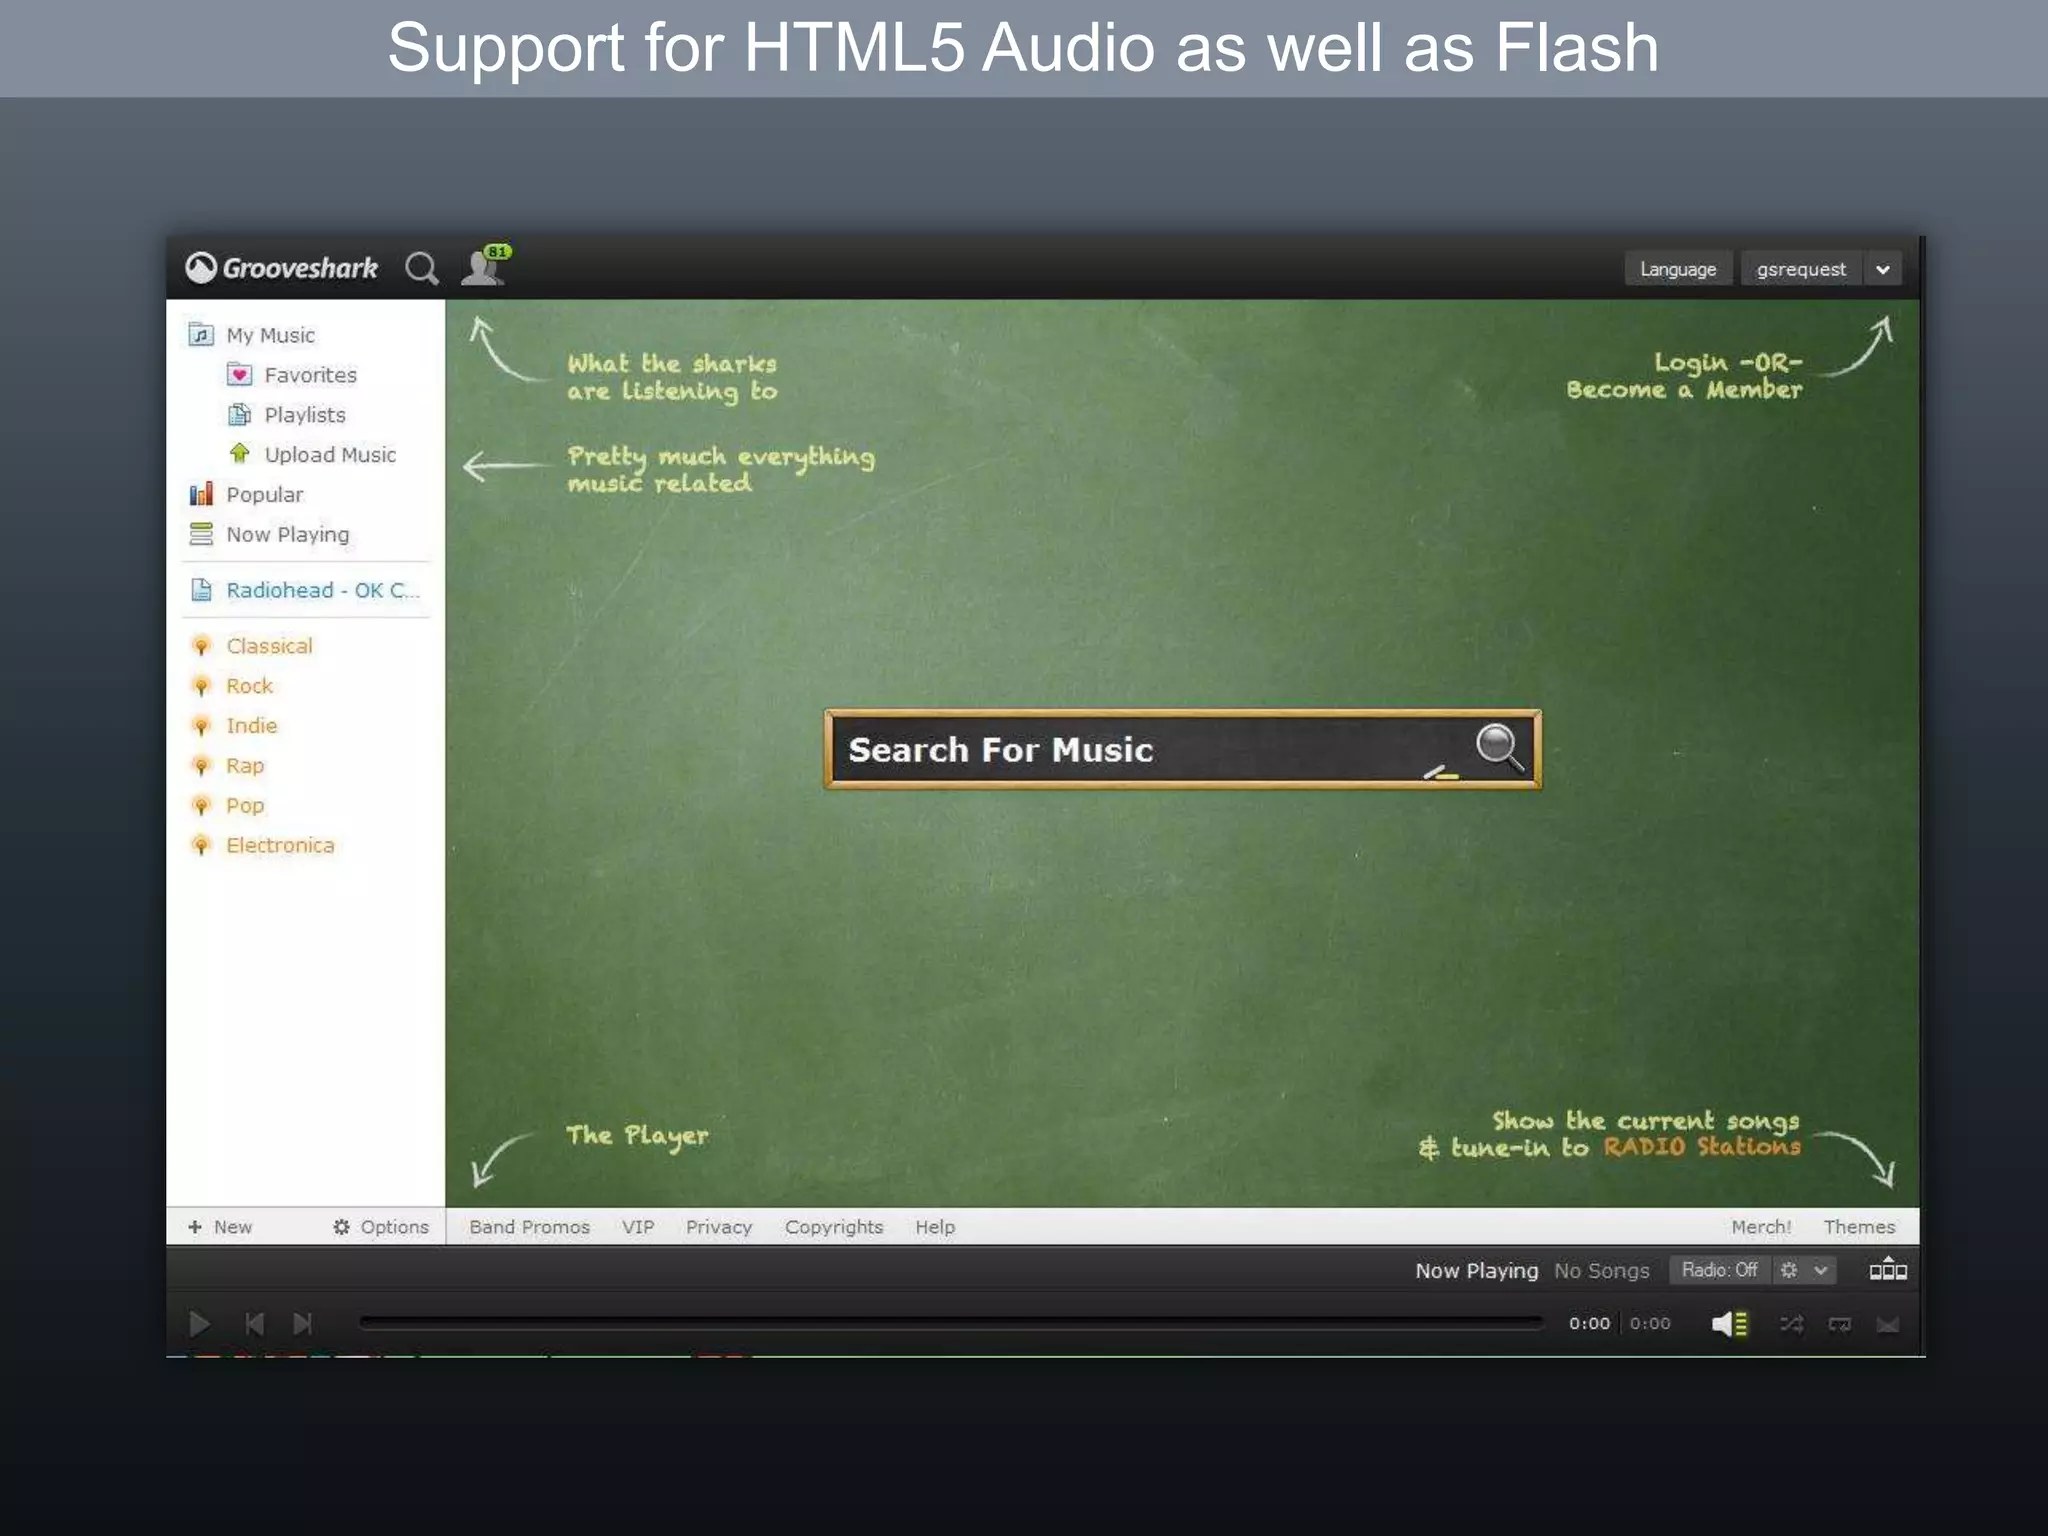The width and height of the screenshot is (2048, 1536).
Task: Click the Electronica station radio icon
Action: [x=201, y=846]
